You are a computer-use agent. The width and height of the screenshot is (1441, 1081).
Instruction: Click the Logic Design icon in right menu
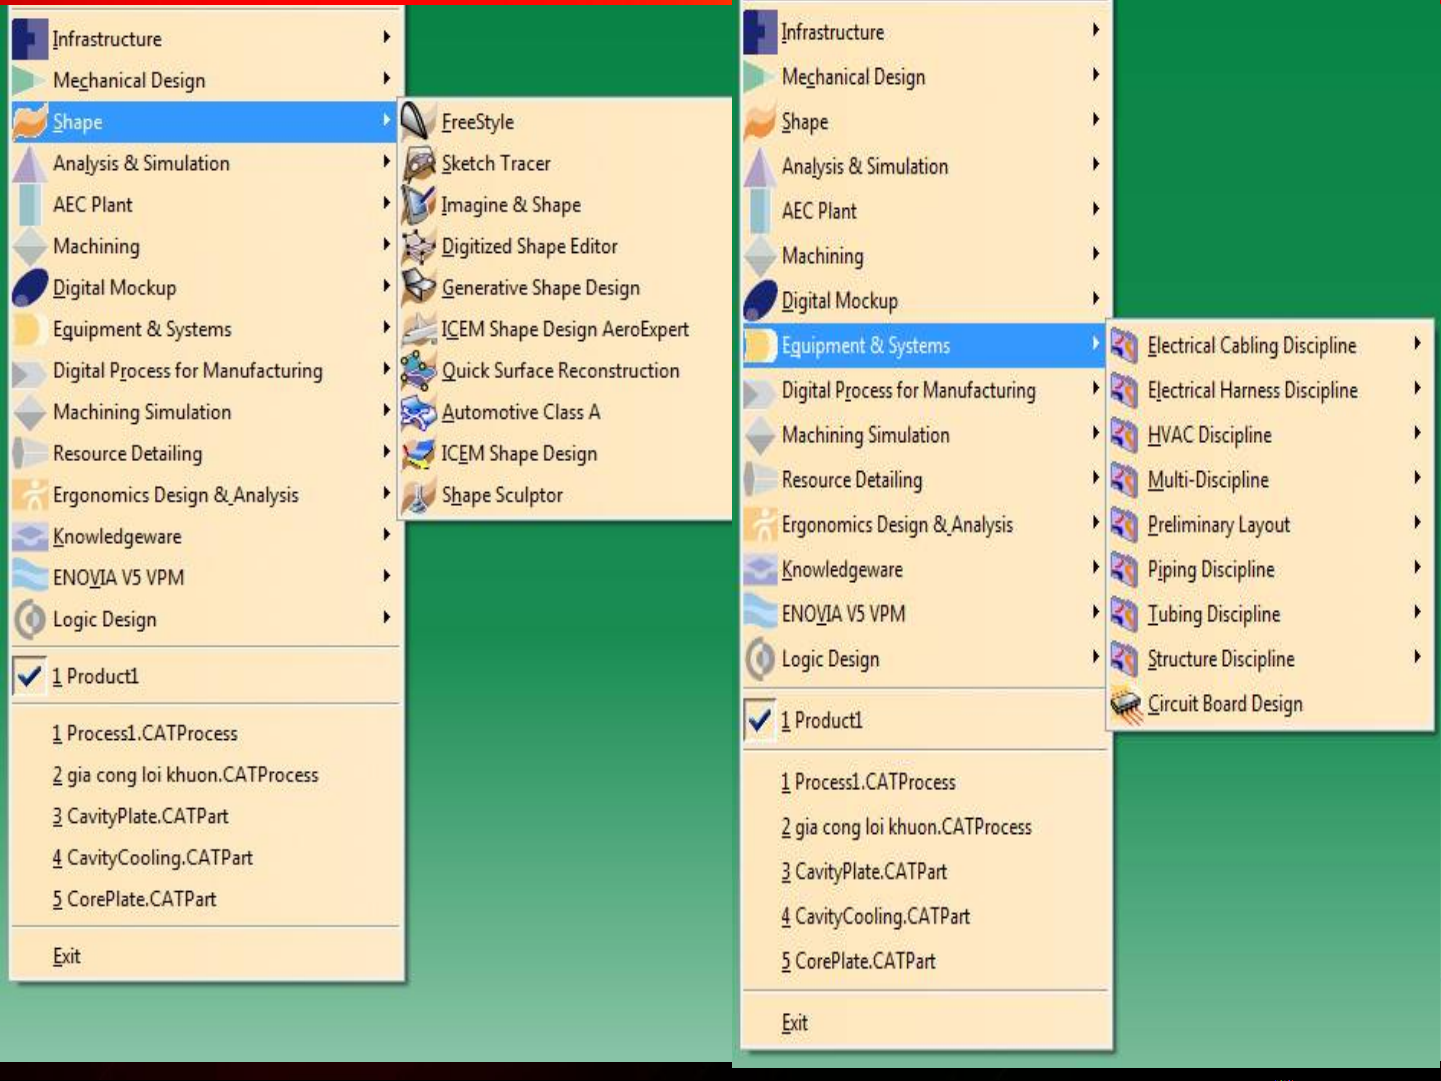click(x=760, y=659)
